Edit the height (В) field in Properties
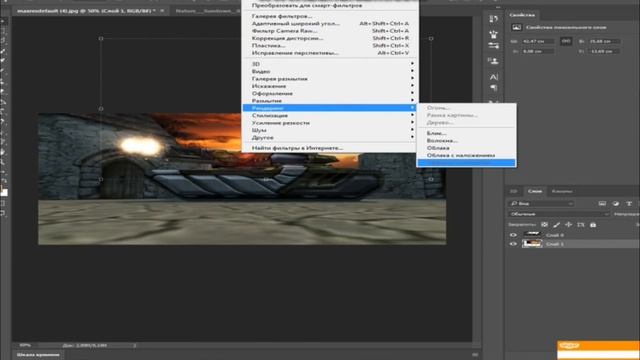Viewport: 640px width, 360px height. coord(604,42)
